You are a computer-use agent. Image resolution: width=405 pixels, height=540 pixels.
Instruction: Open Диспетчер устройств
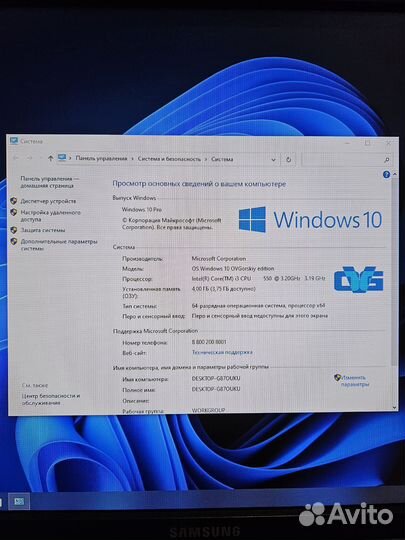click(x=48, y=201)
